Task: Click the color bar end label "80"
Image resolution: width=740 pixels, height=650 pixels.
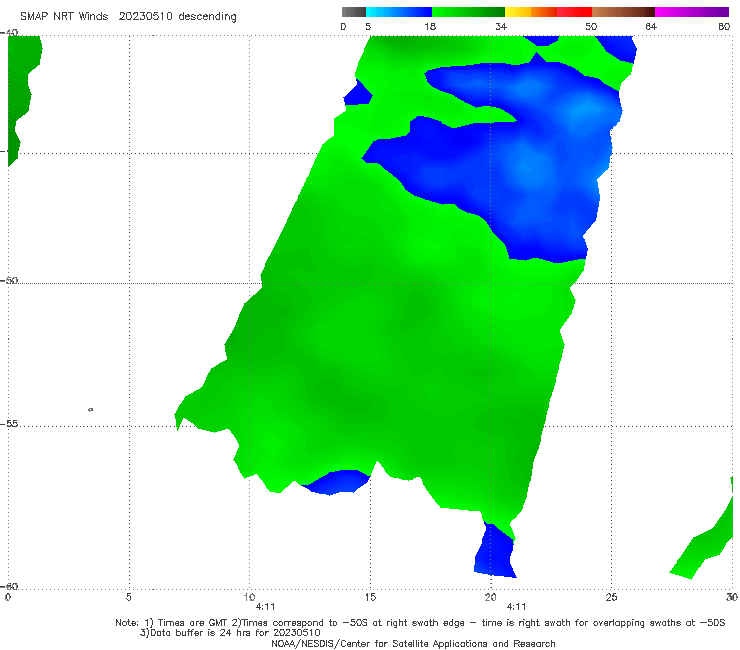Action: coord(724,27)
